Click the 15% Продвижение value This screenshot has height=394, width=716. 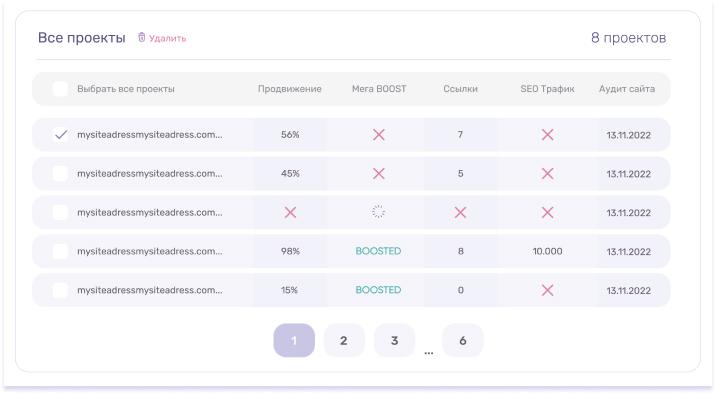pyautogui.click(x=290, y=290)
